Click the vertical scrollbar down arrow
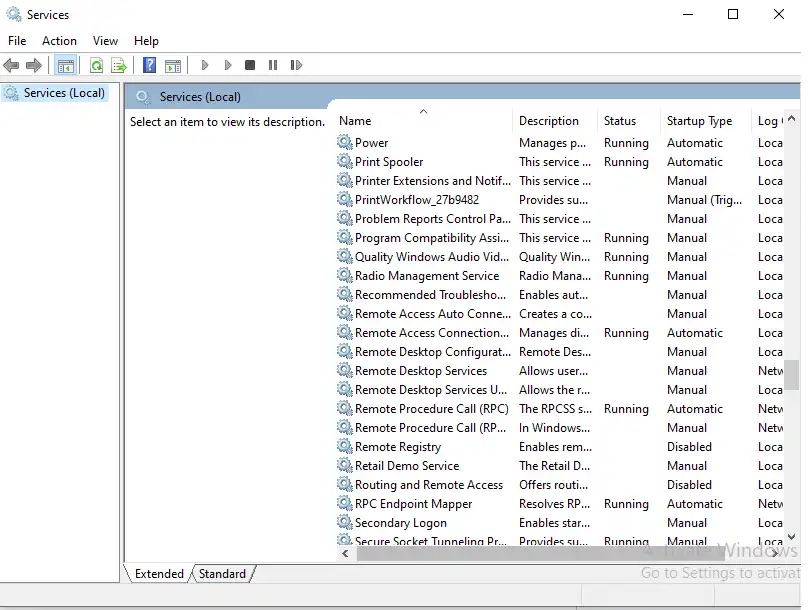The height and width of the screenshot is (610, 808). (x=792, y=536)
